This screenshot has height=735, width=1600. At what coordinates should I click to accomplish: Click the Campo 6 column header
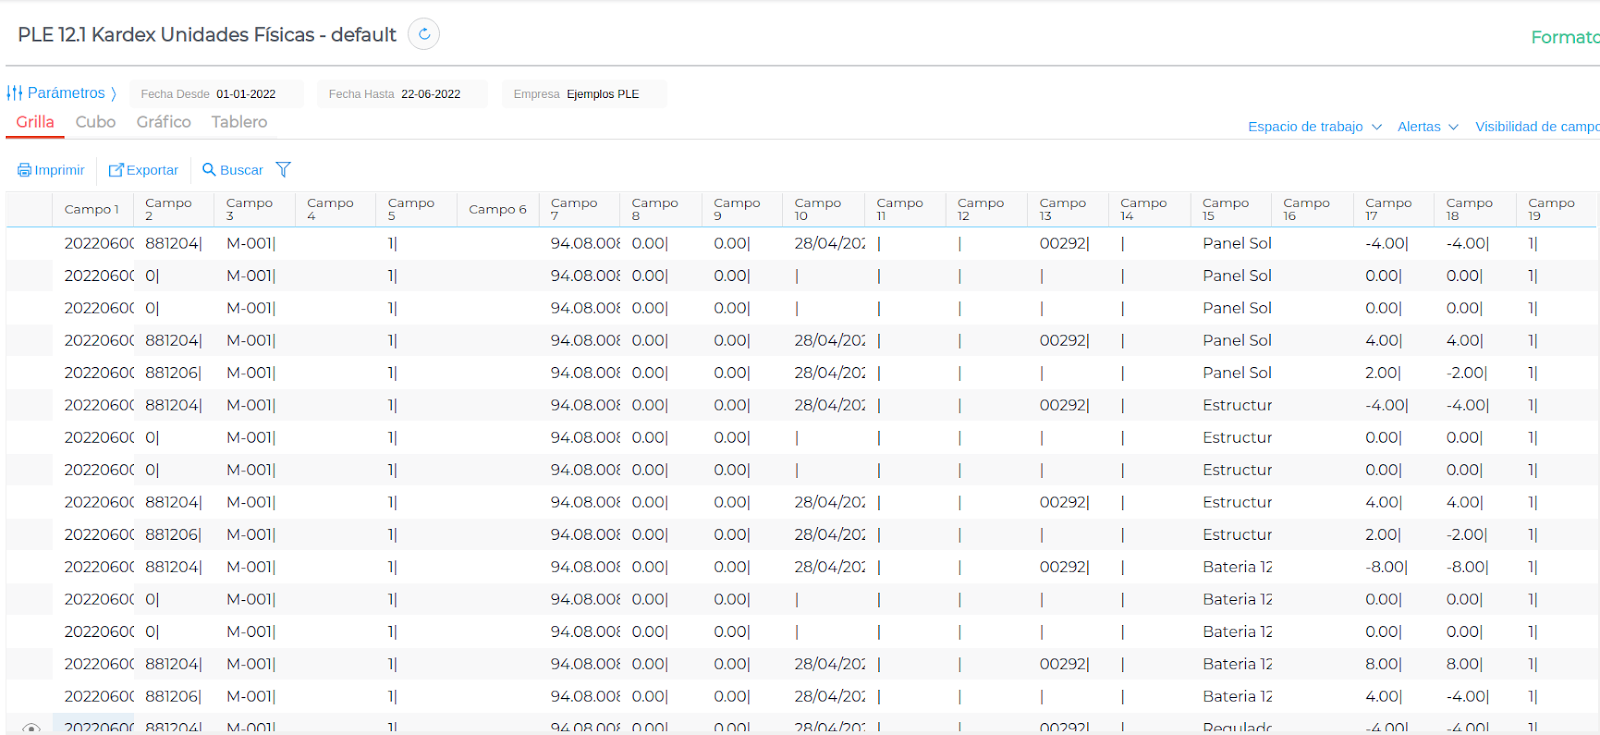coord(497,209)
